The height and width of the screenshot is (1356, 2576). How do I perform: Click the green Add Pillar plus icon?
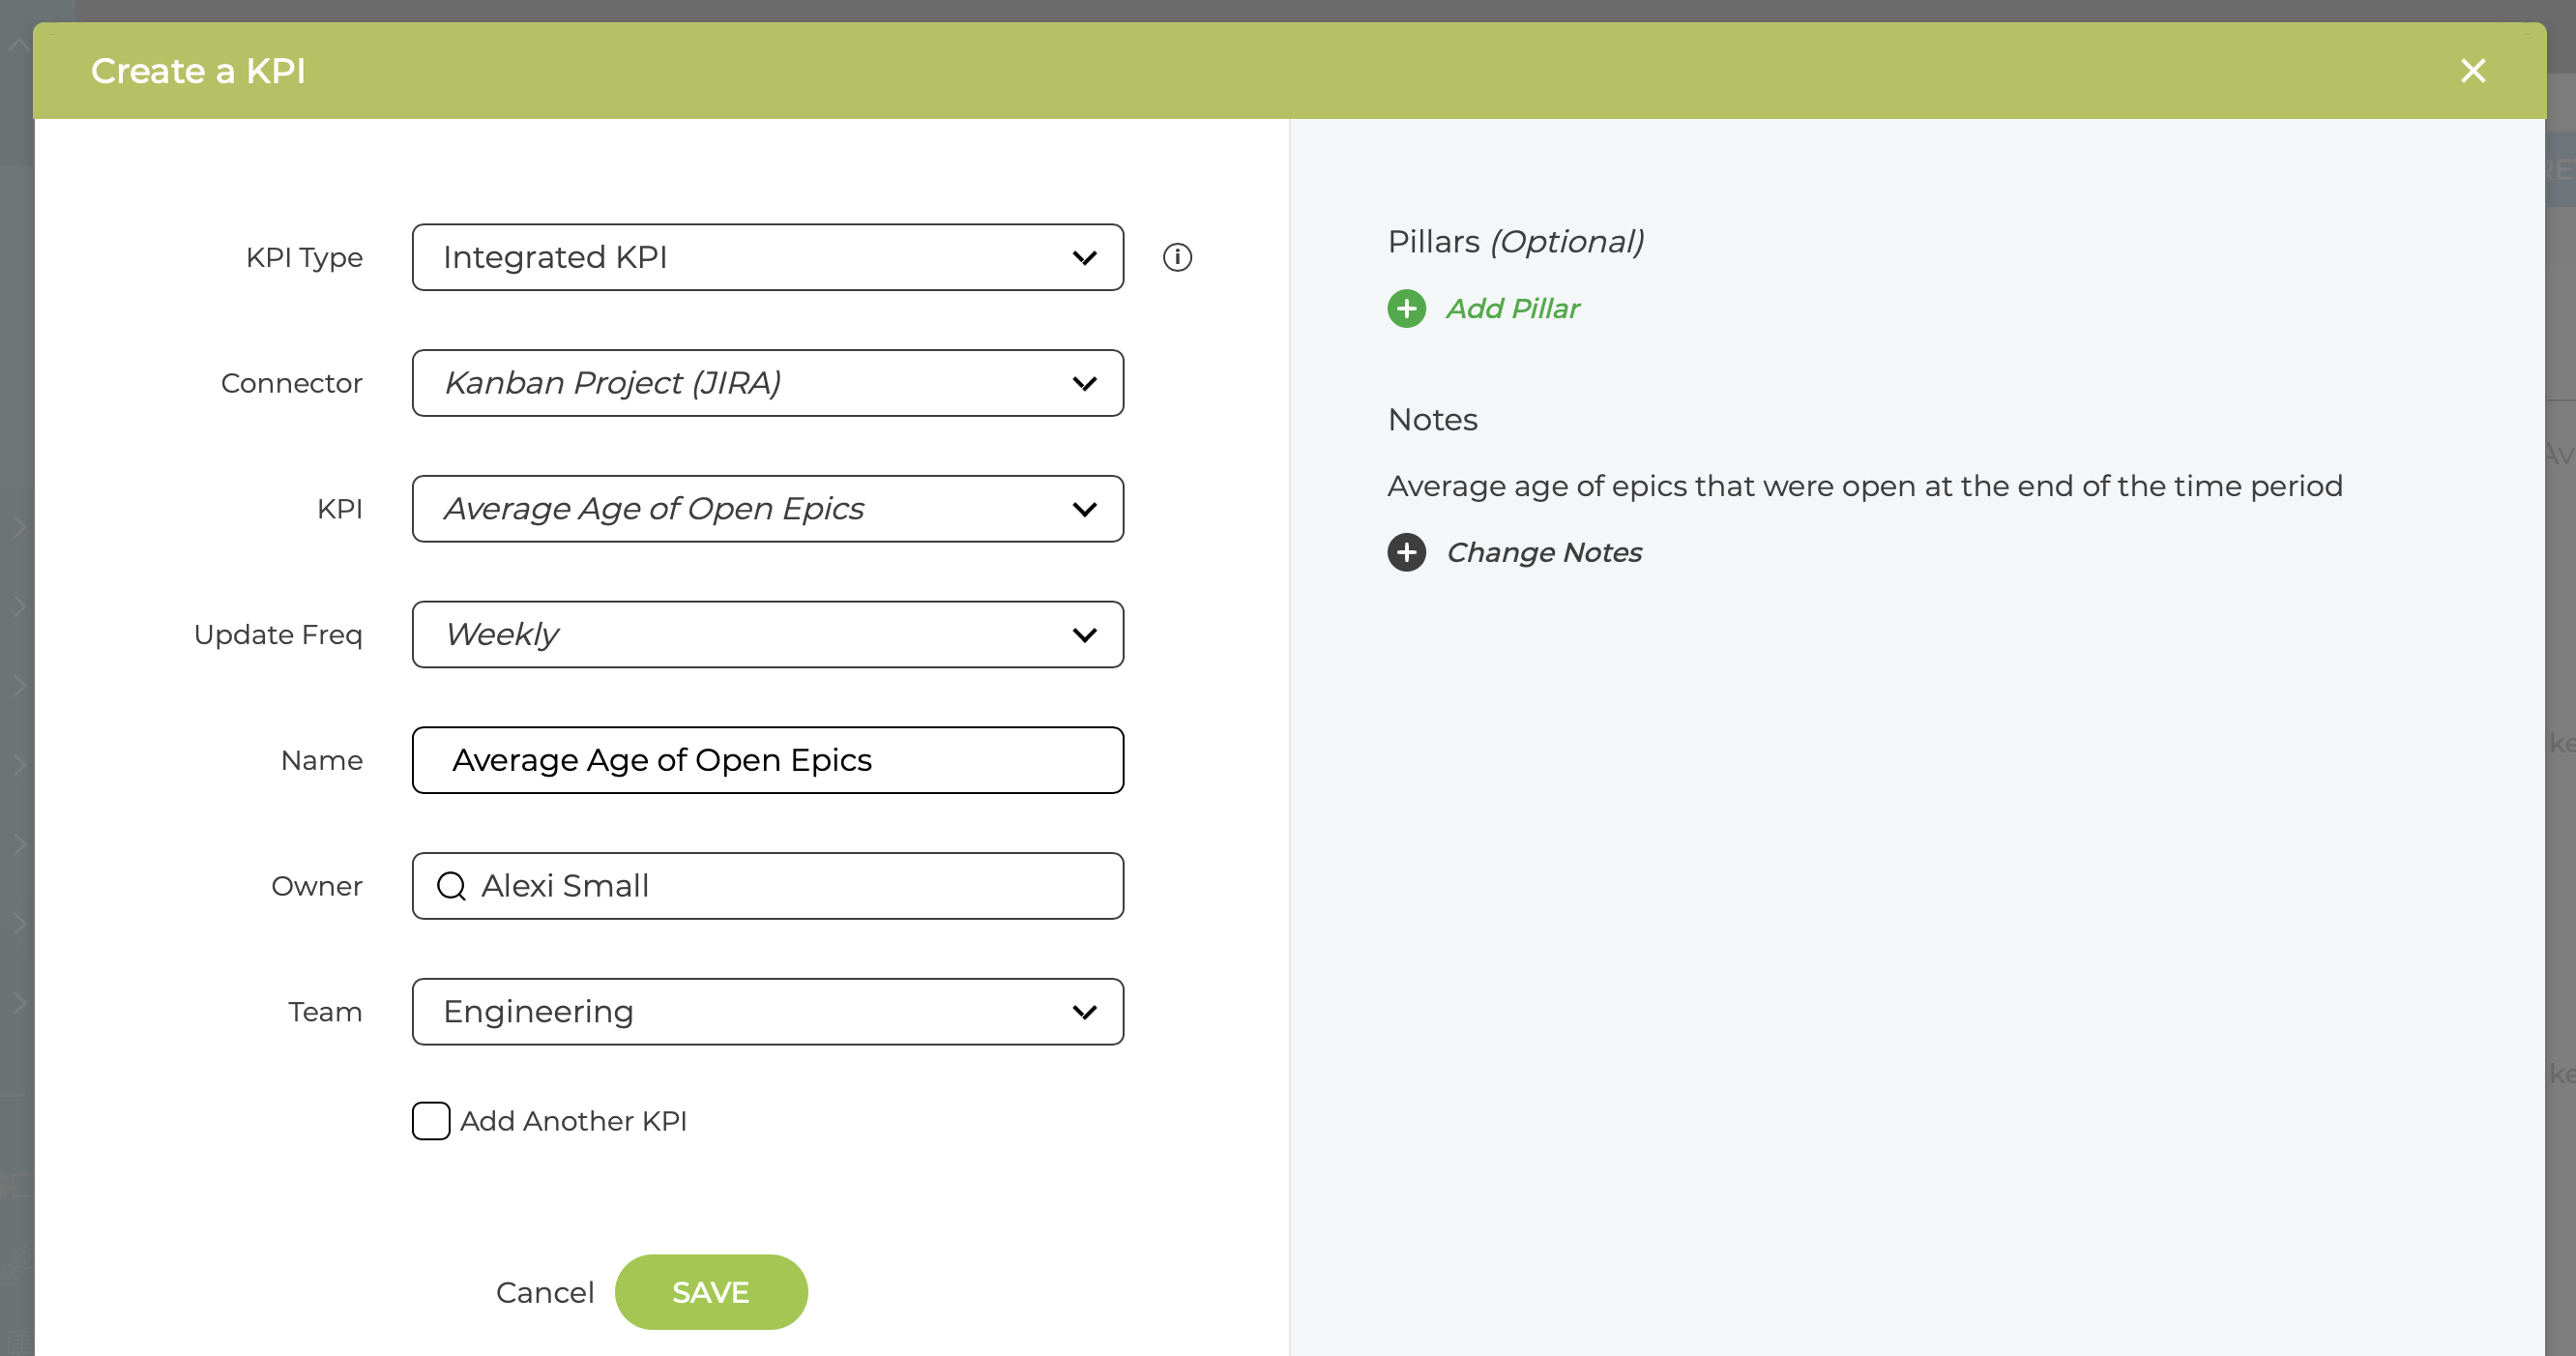pos(1406,309)
